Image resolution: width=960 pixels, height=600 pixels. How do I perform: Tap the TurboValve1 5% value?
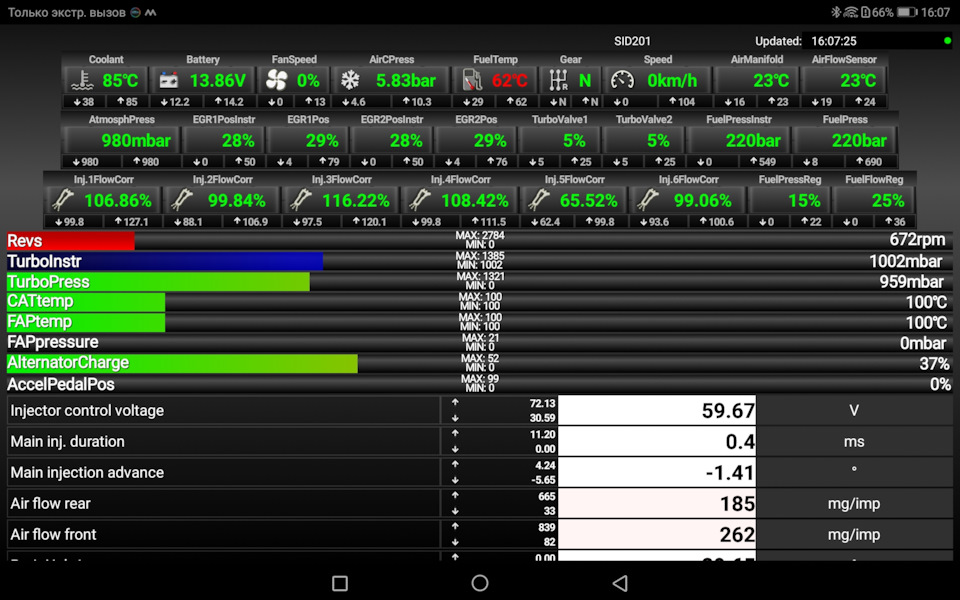pos(574,141)
